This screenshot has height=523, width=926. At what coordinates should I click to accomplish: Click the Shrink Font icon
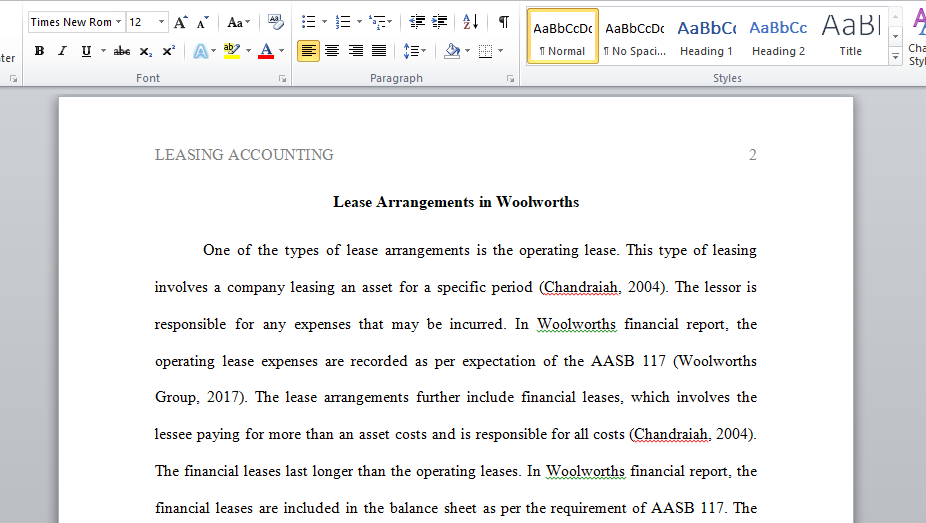pyautogui.click(x=203, y=22)
